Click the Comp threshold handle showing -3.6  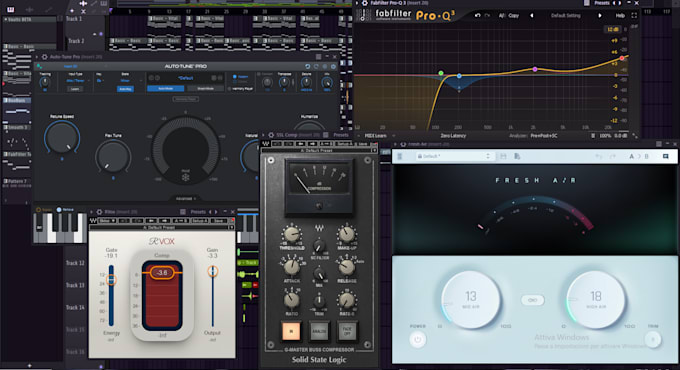coord(162,272)
